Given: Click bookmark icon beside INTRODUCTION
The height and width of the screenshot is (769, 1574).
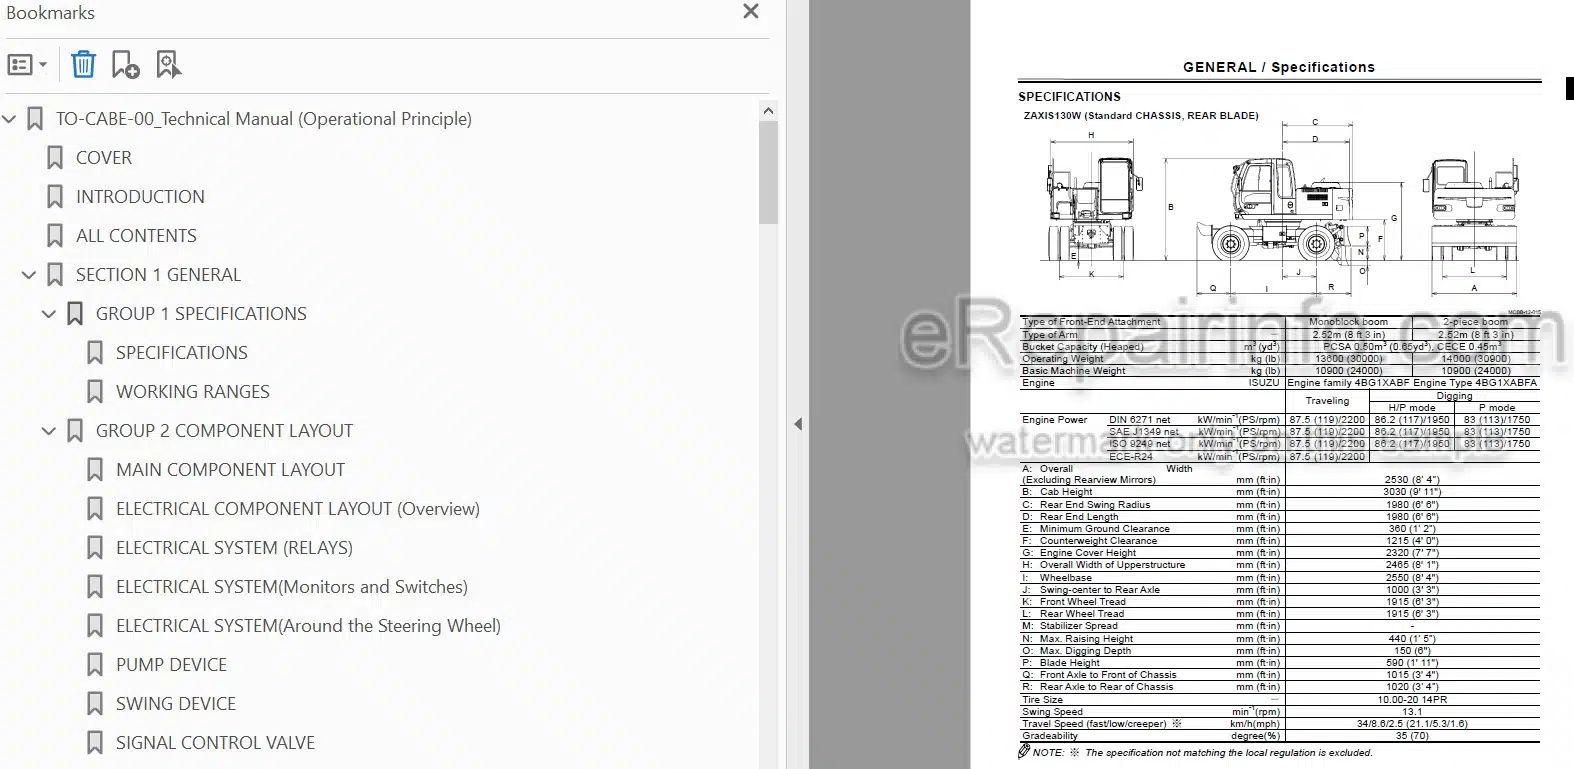Looking at the screenshot, I should (55, 197).
